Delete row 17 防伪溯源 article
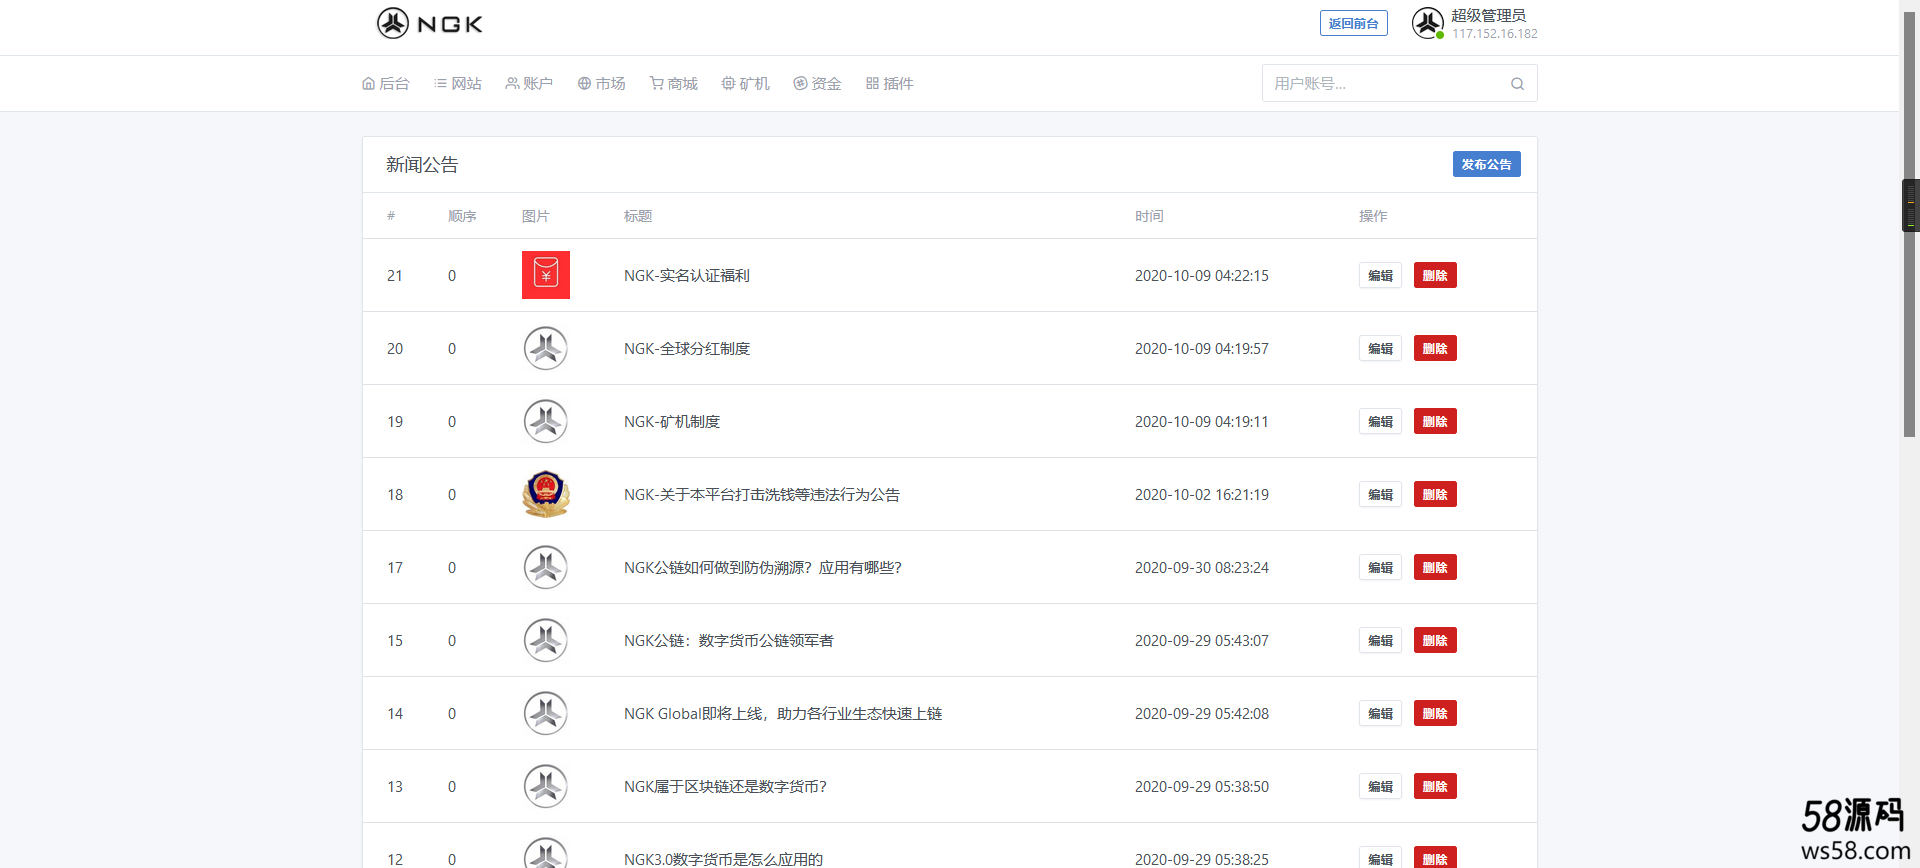The height and width of the screenshot is (868, 1920). pyautogui.click(x=1435, y=567)
